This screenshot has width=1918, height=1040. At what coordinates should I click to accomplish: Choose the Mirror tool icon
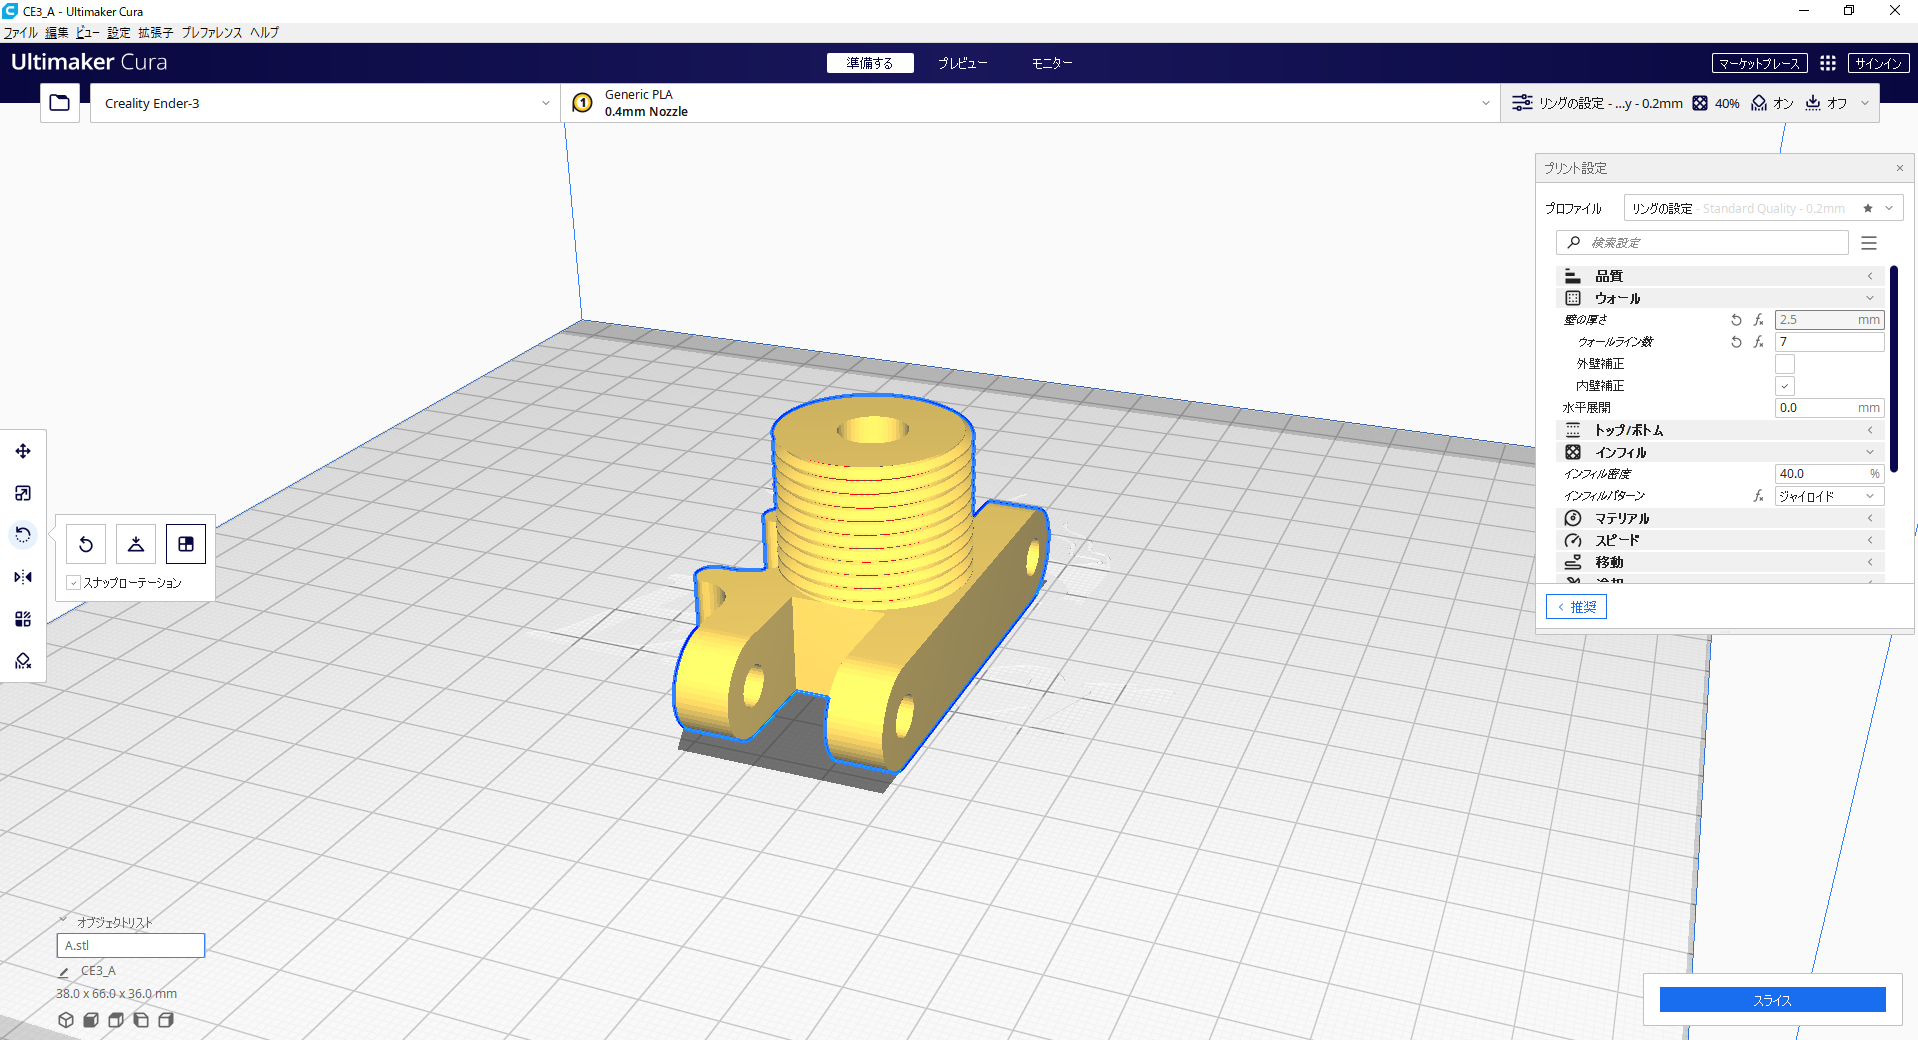(23, 577)
